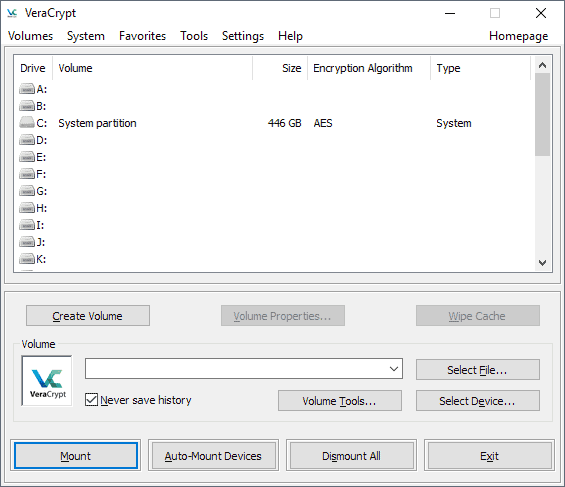The image size is (565, 487).
Task: Open the Favorites menu
Action: (x=142, y=36)
